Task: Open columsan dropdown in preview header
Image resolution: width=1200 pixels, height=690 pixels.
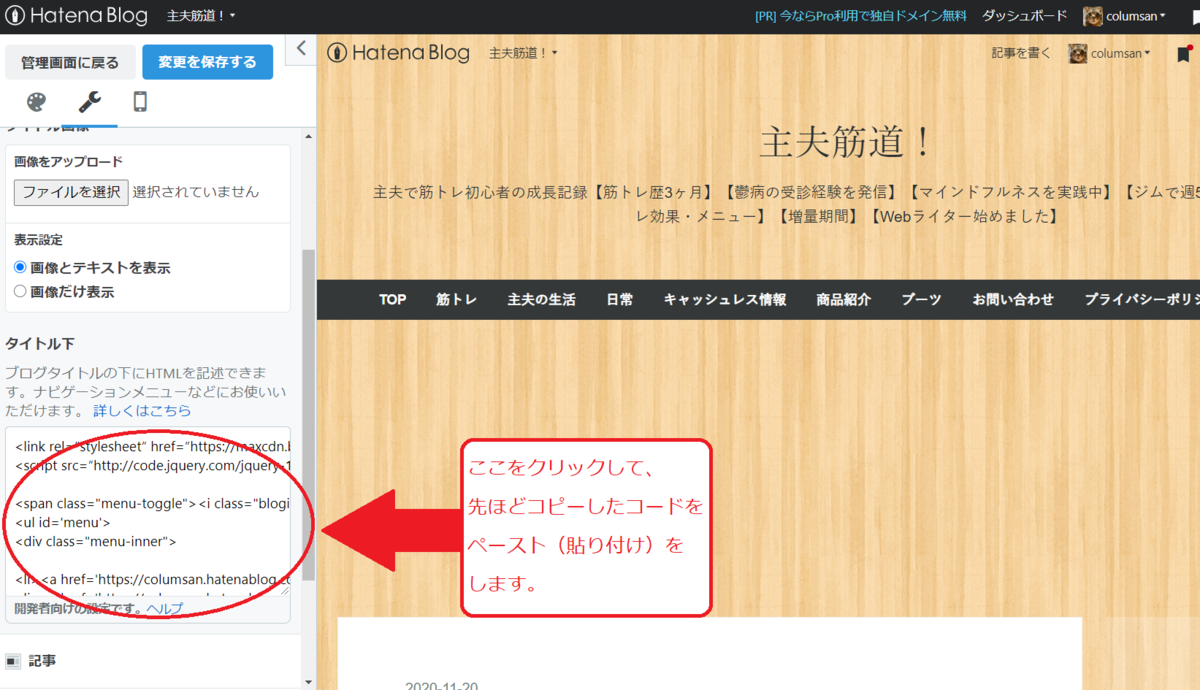Action: pyautogui.click(x=1120, y=54)
